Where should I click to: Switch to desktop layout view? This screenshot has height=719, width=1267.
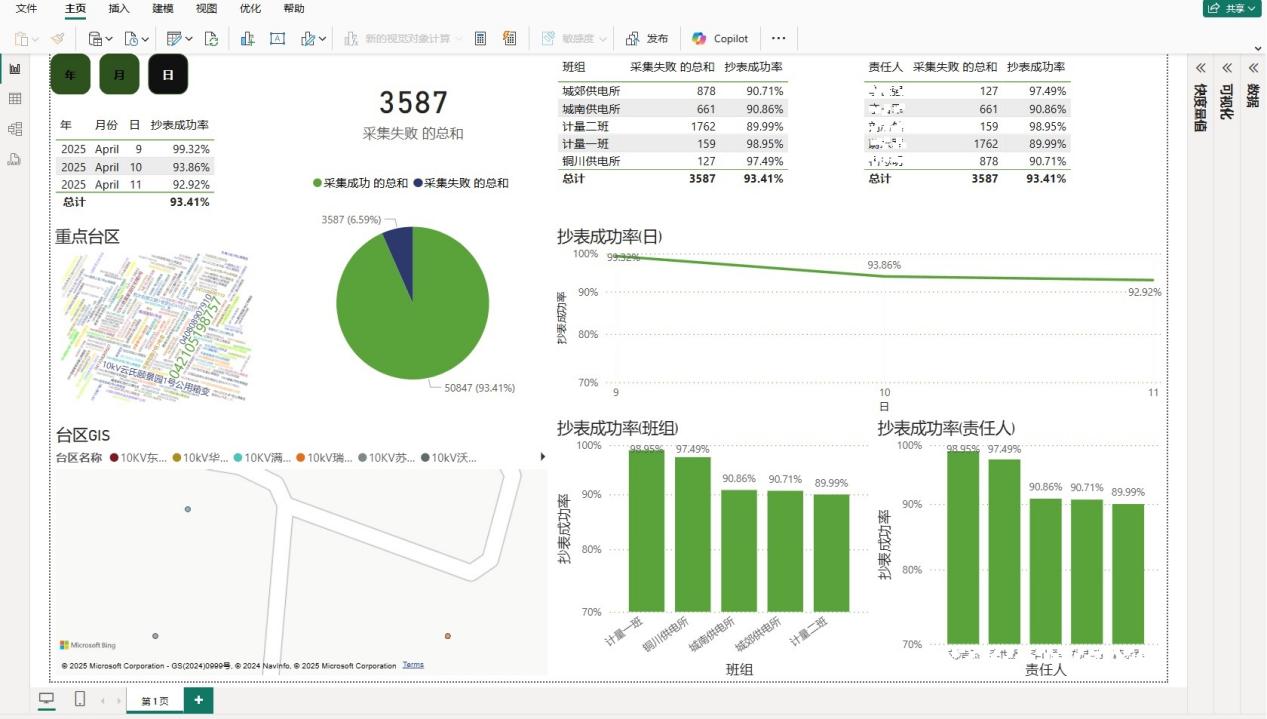click(x=46, y=700)
